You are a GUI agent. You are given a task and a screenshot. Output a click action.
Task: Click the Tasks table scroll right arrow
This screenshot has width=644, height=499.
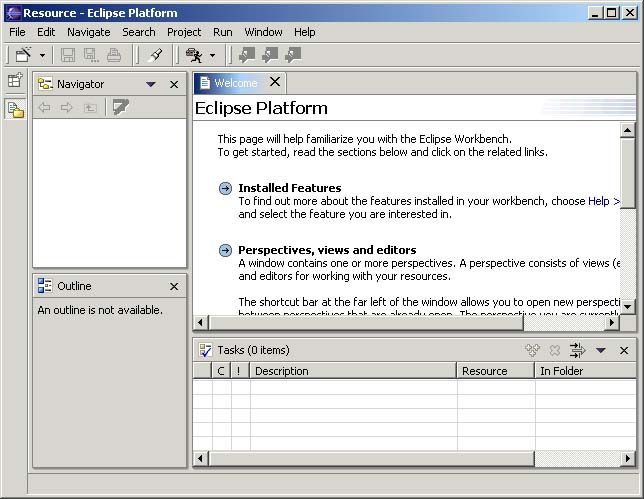pyautogui.click(x=627, y=458)
